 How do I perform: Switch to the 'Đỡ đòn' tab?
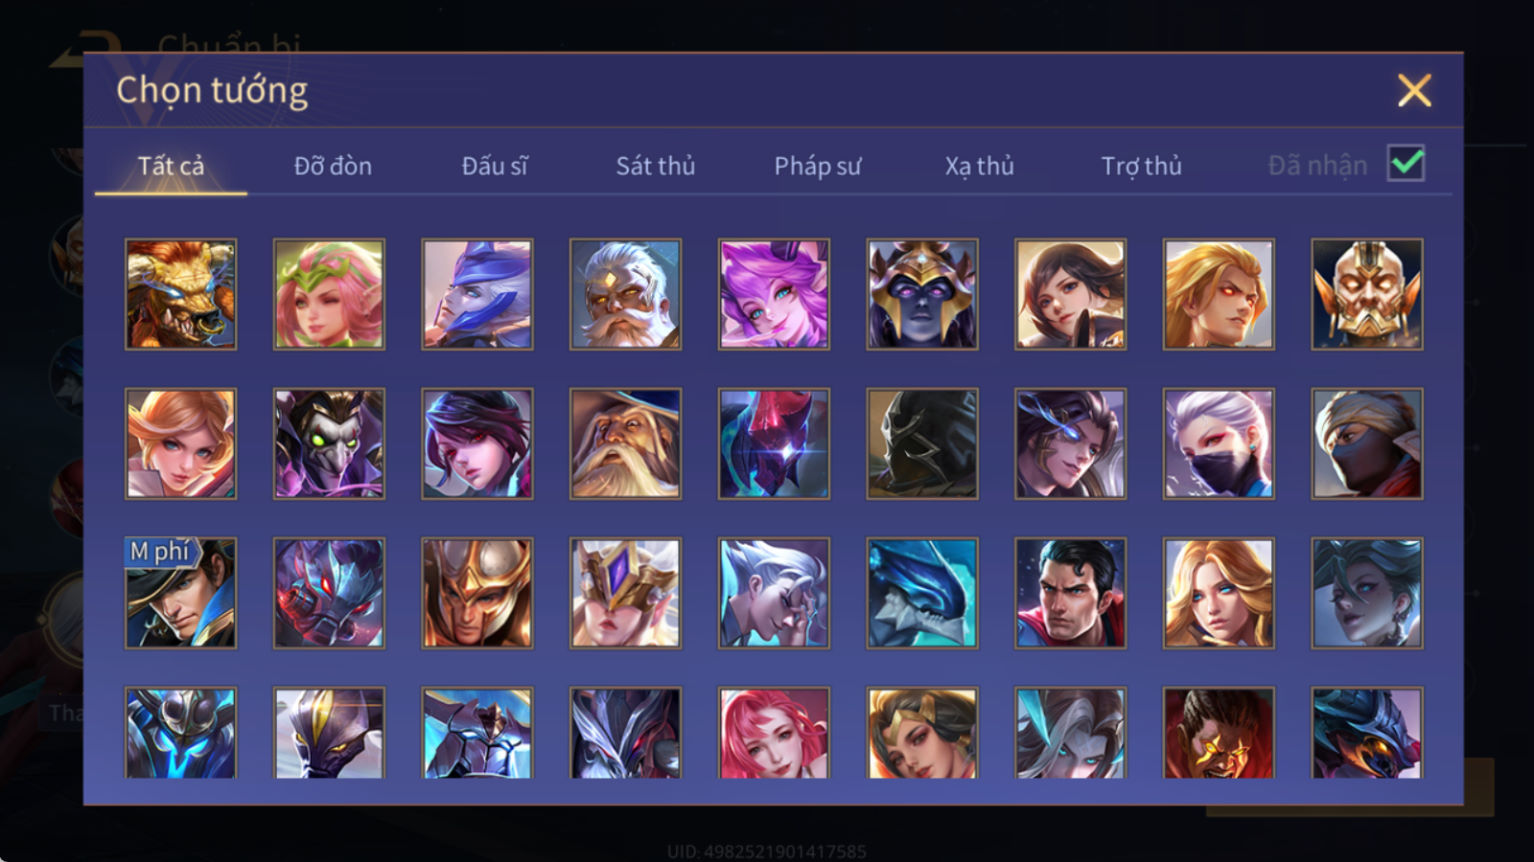pos(333,166)
